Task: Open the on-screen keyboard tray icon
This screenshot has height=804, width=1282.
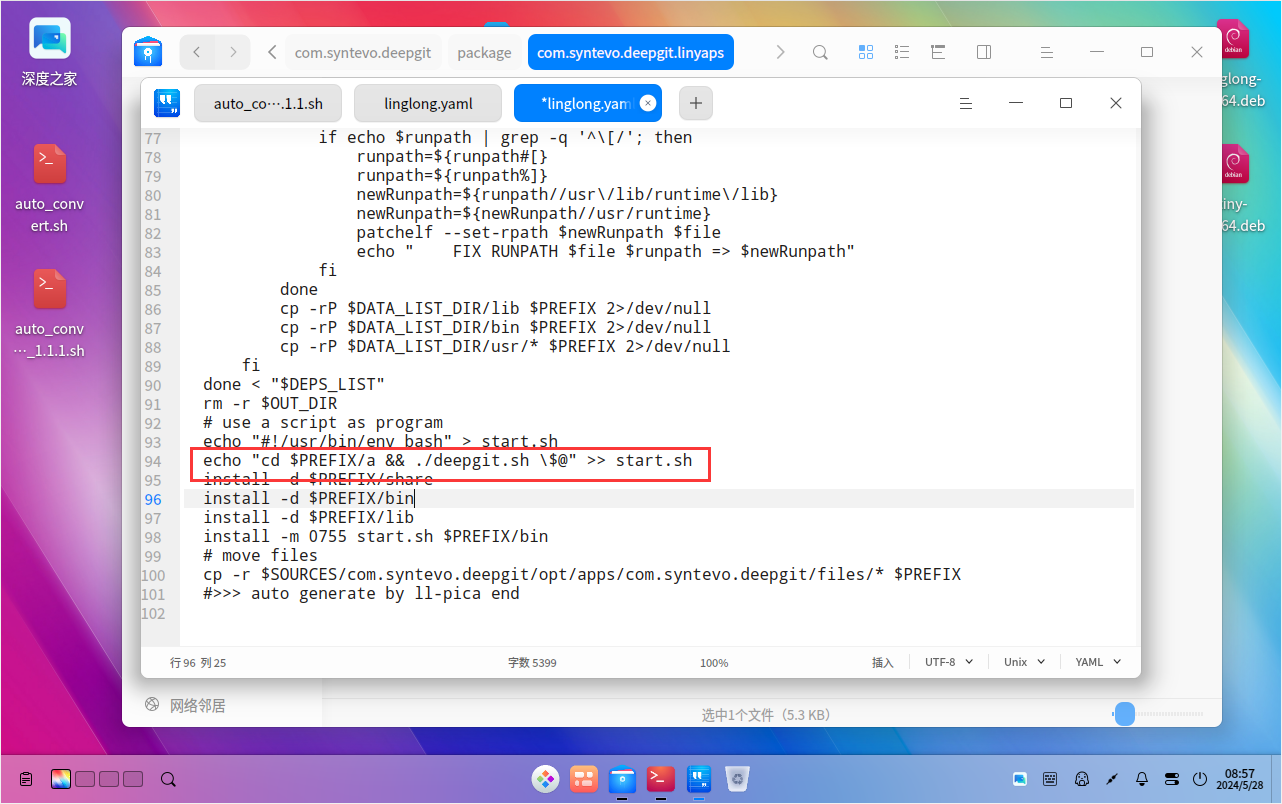Action: tap(1050, 779)
